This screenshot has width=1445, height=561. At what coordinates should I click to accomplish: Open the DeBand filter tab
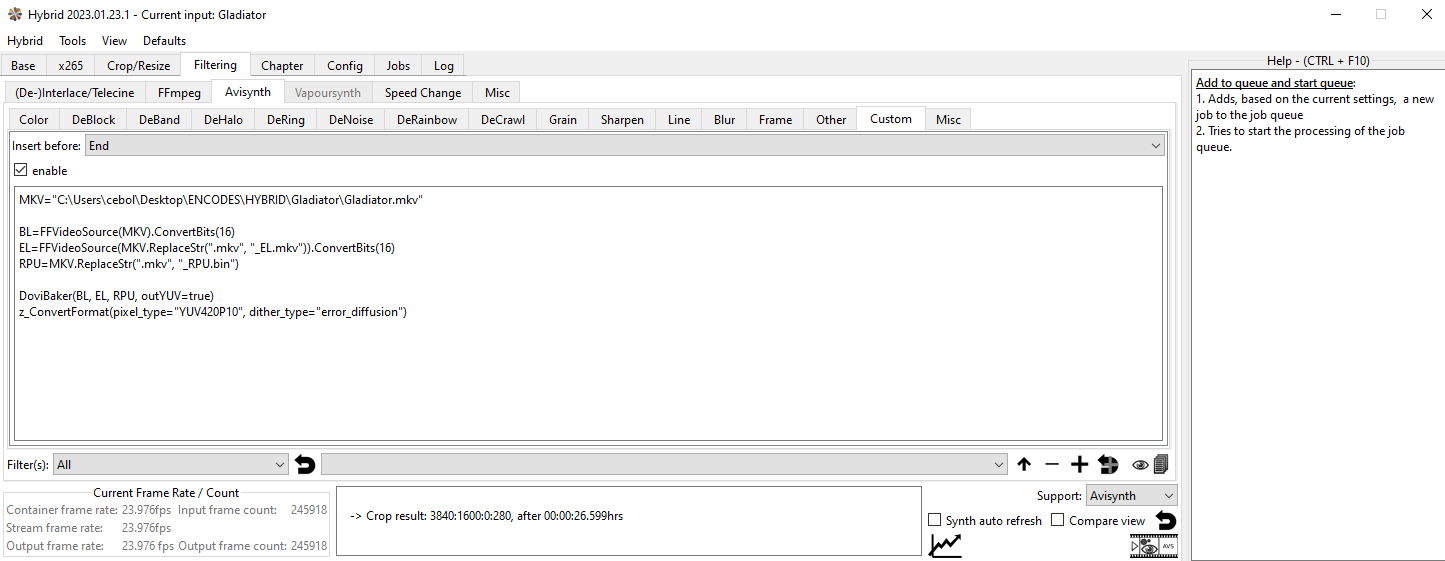(x=159, y=120)
